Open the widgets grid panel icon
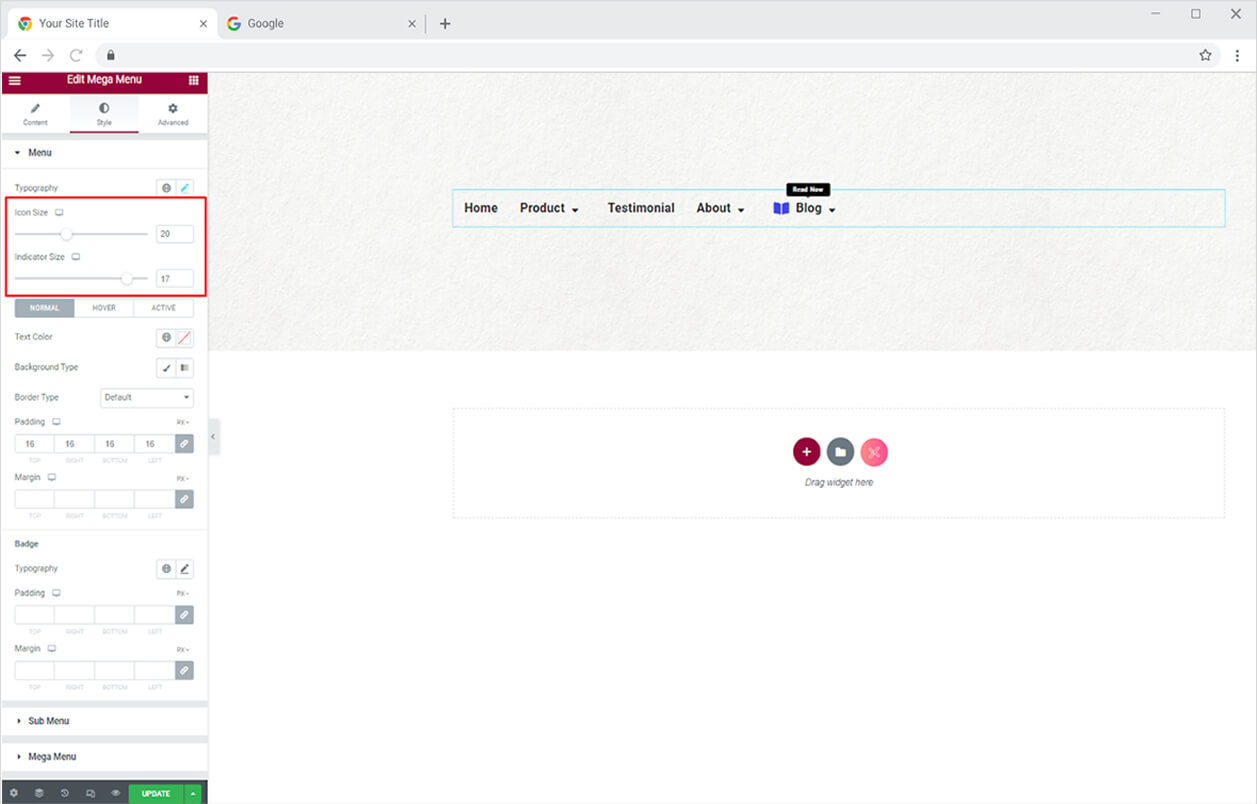Screen dimensions: 1257x804 [193, 80]
